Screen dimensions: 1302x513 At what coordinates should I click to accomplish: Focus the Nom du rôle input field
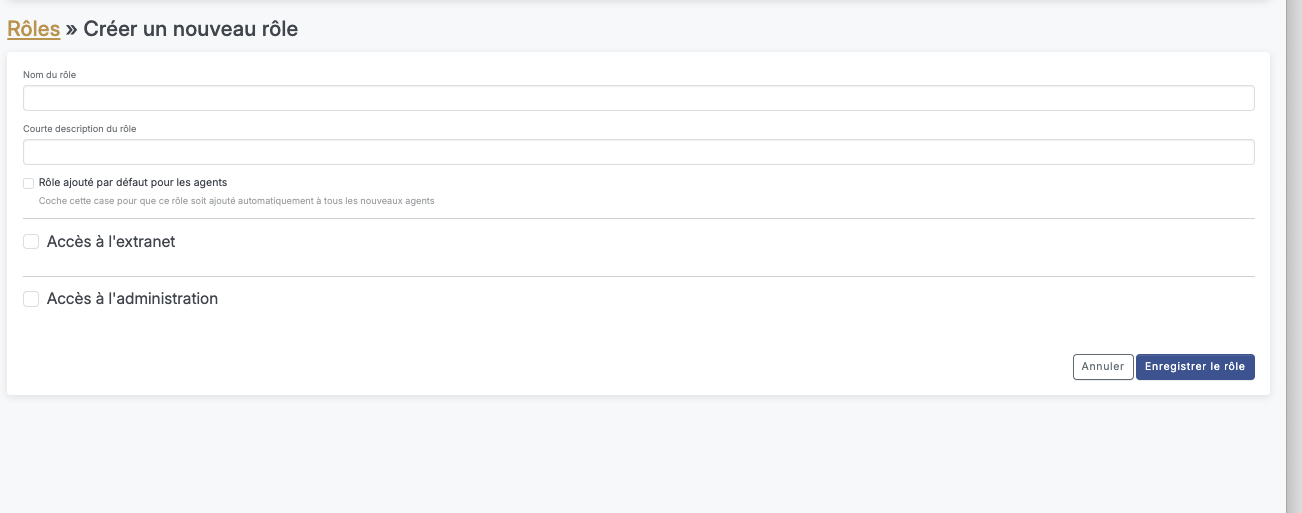coord(638,98)
